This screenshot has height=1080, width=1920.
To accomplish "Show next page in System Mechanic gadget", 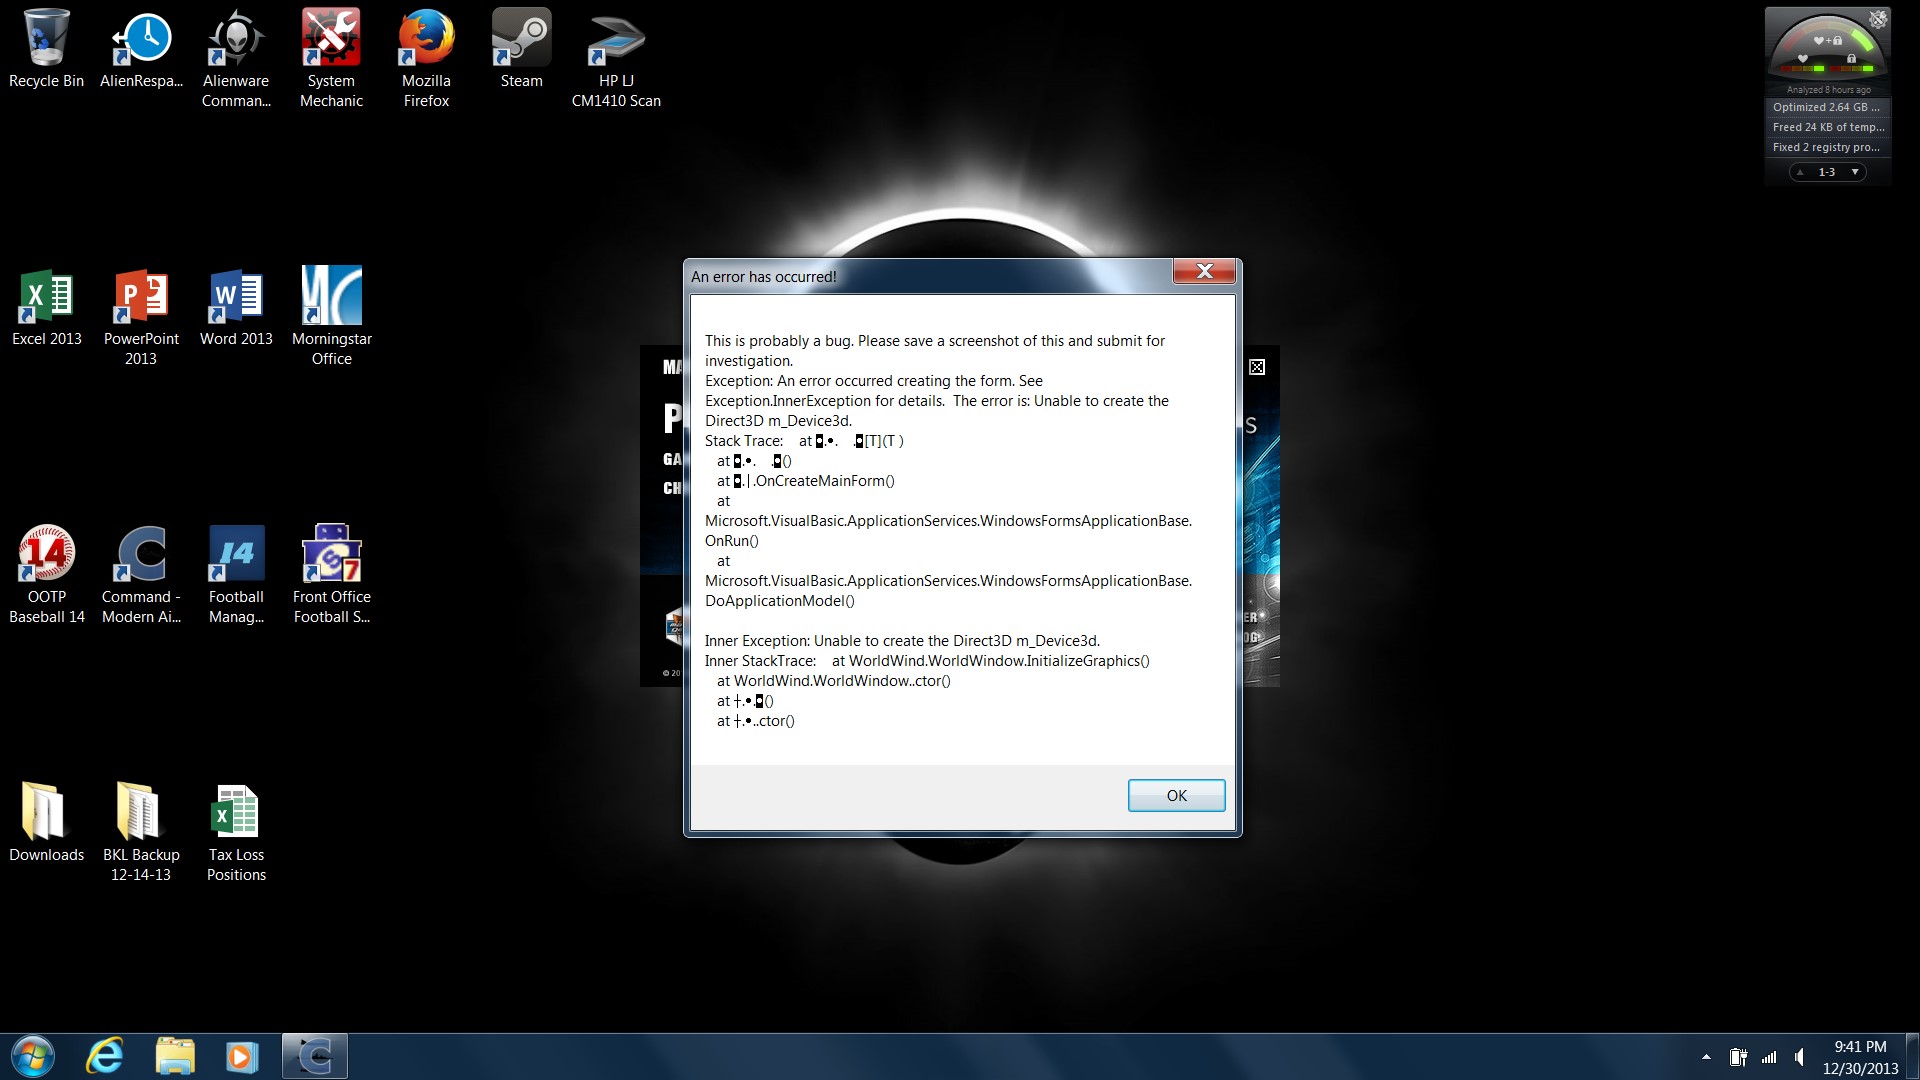I will pyautogui.click(x=1855, y=172).
